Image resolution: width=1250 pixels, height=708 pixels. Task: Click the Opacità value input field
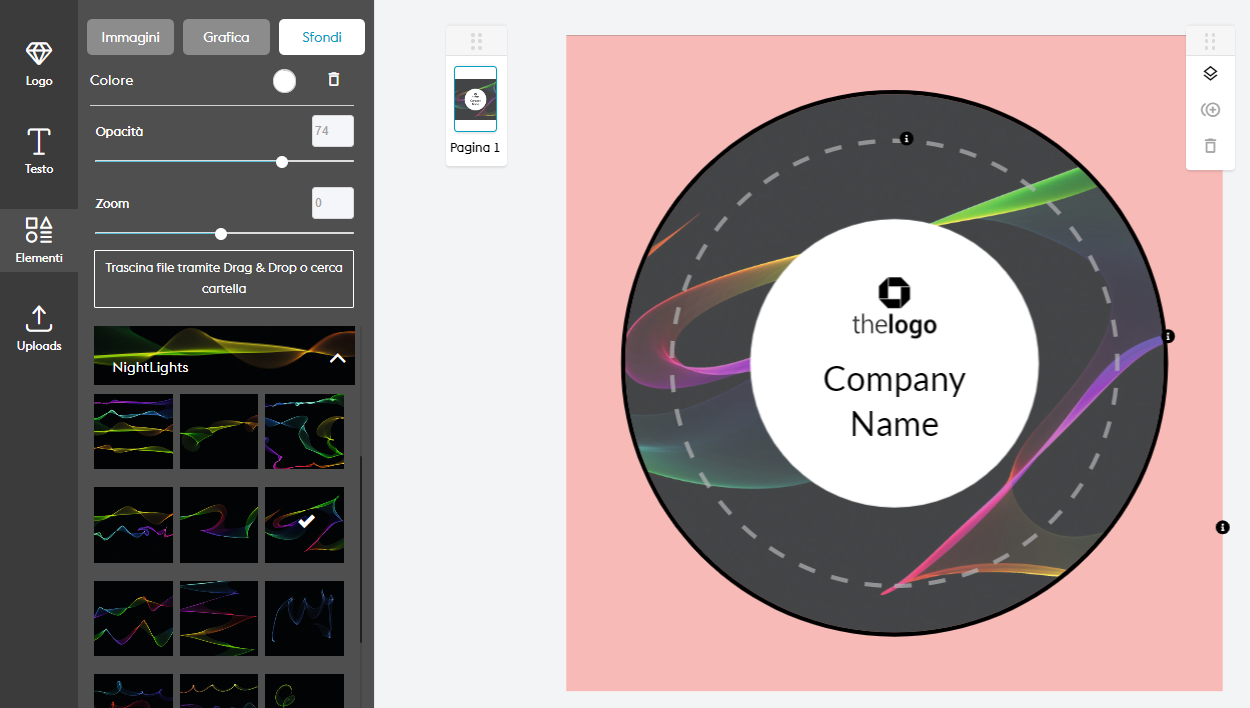coord(332,131)
